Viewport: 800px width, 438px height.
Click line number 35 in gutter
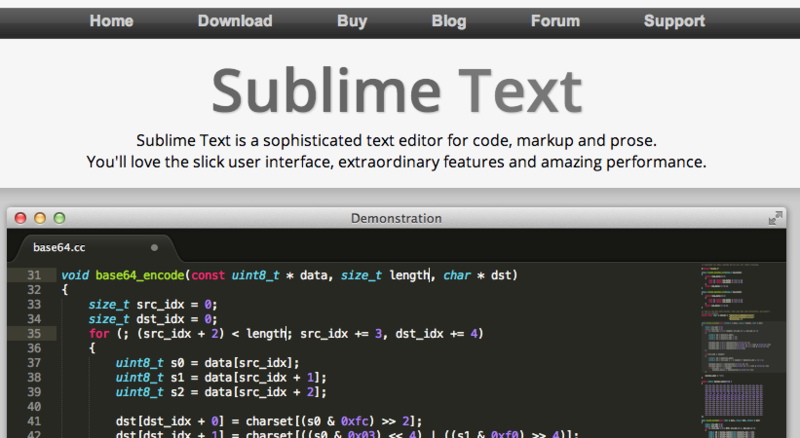34,334
